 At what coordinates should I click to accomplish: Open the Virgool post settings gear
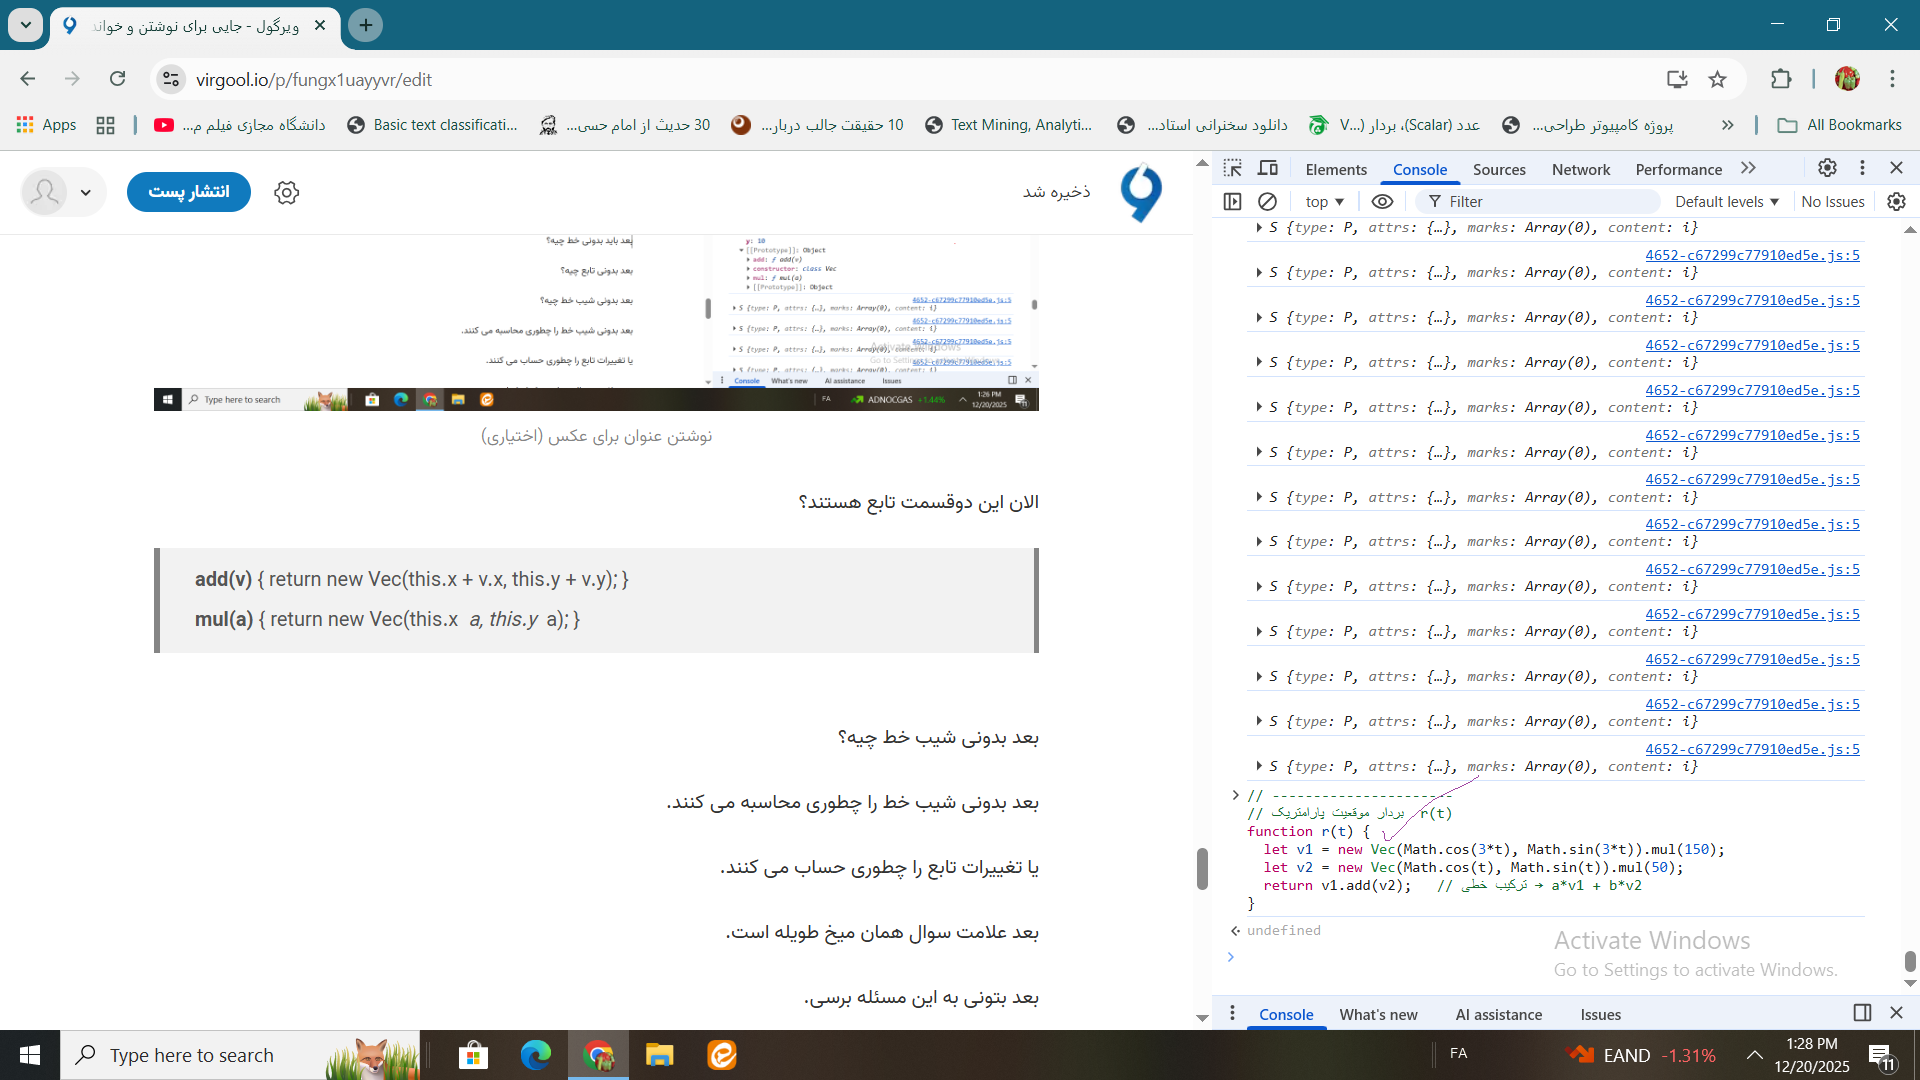click(x=287, y=192)
